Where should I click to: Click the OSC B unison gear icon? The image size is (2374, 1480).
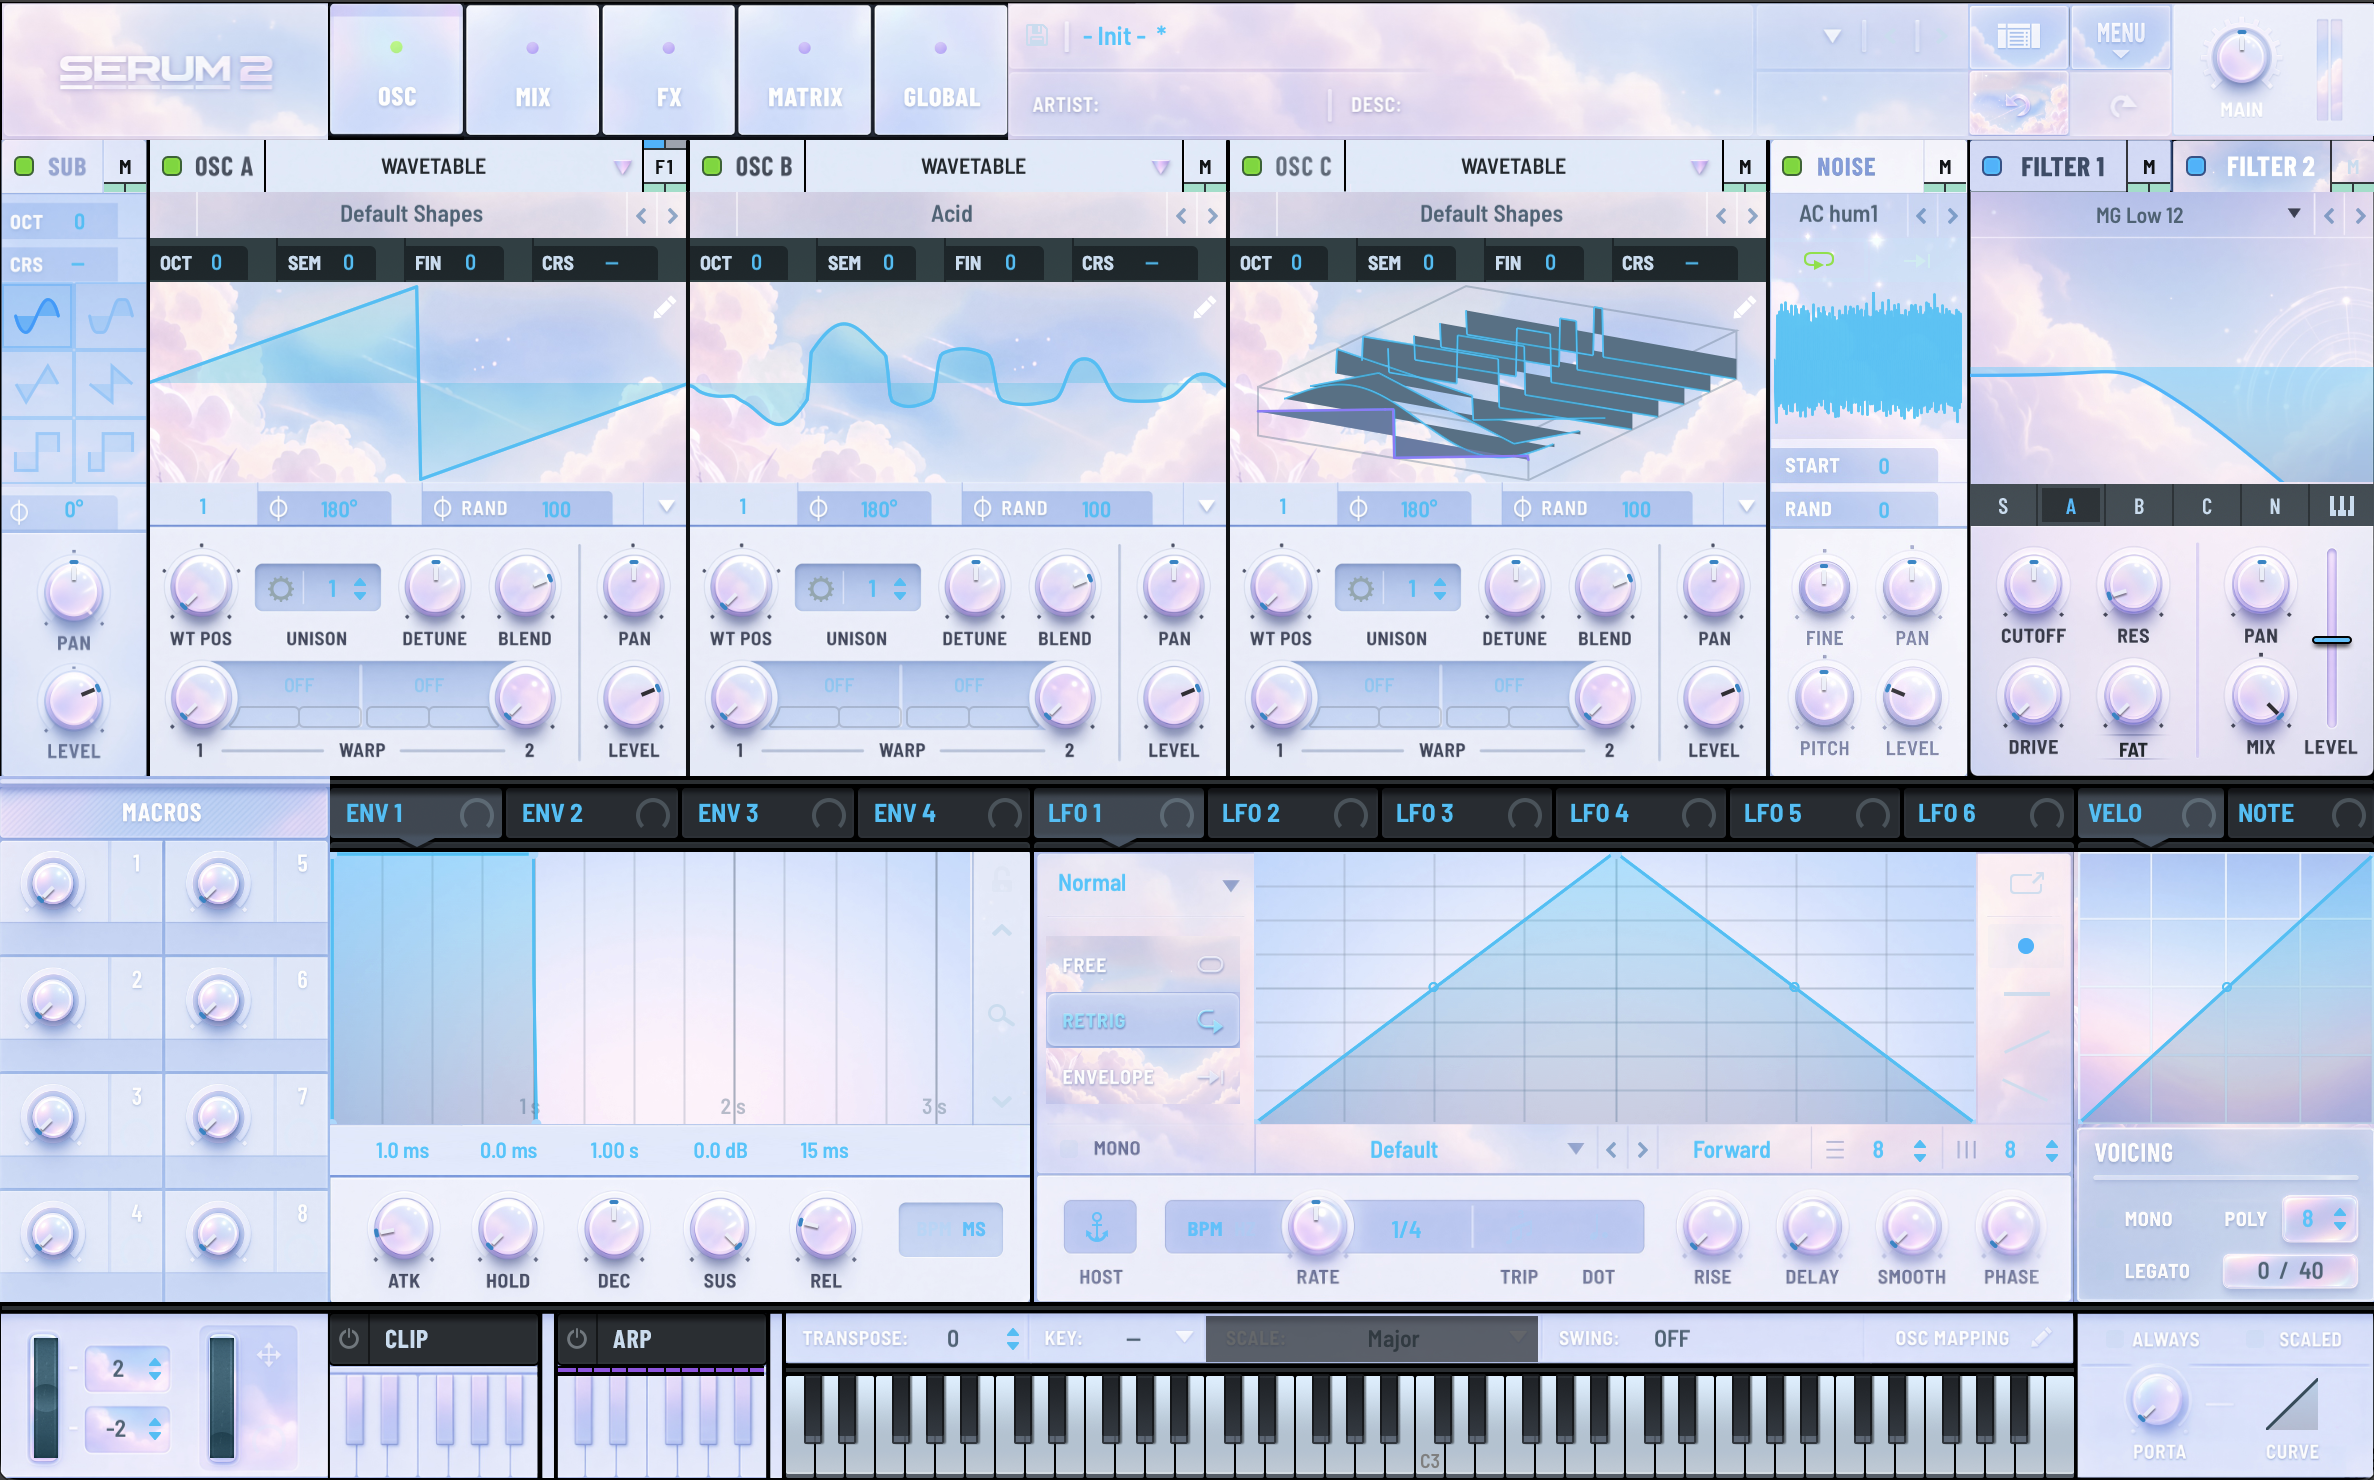tap(821, 589)
